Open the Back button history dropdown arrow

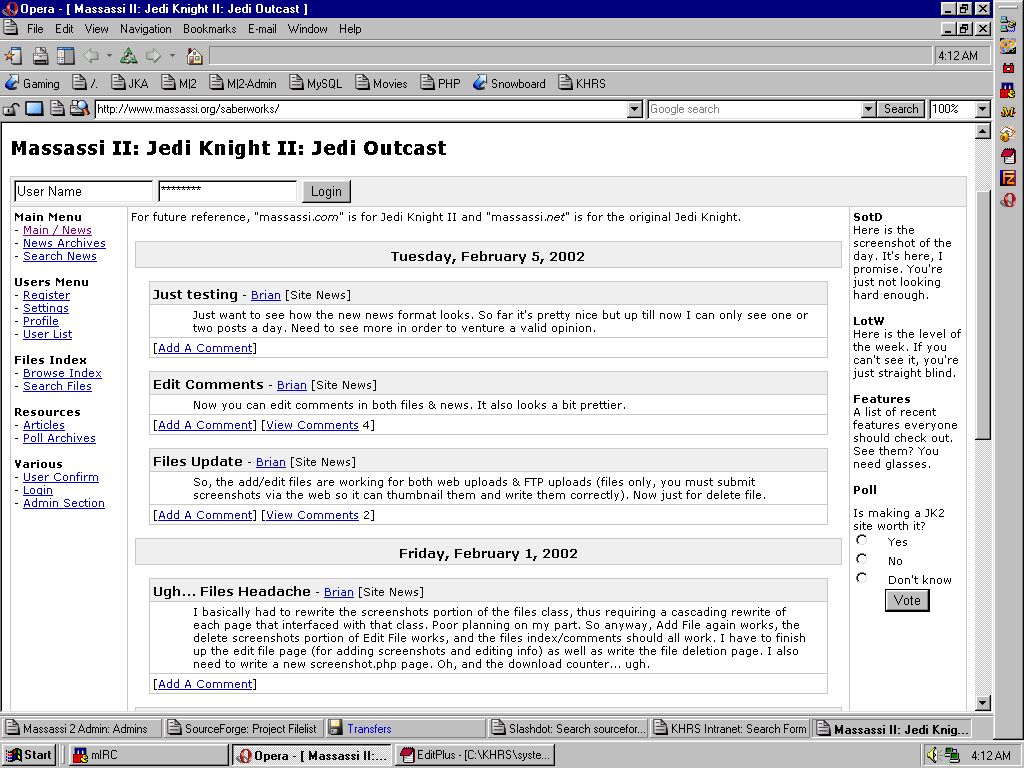109,56
